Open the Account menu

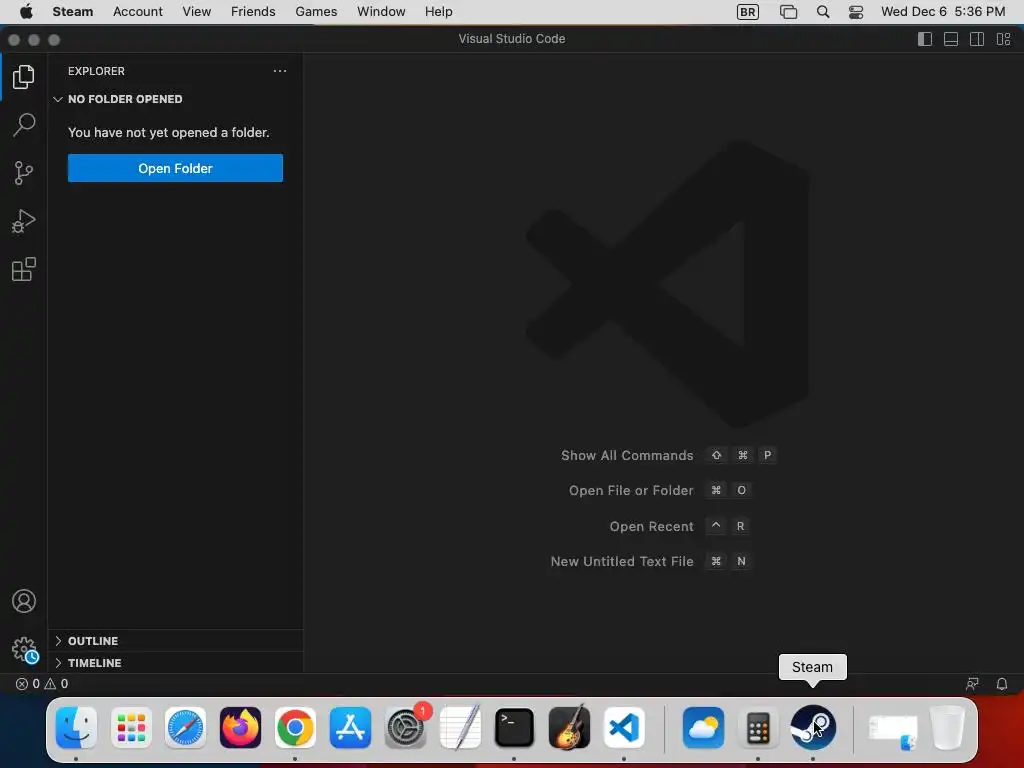(138, 12)
